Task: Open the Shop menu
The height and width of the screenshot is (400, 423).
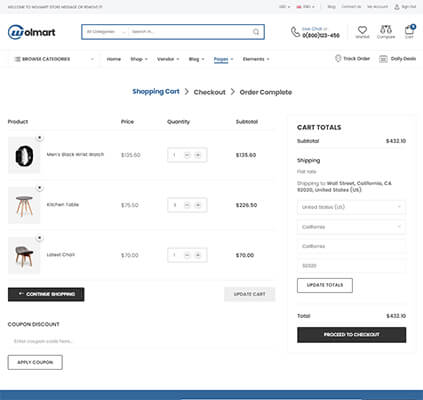Action: (x=139, y=59)
